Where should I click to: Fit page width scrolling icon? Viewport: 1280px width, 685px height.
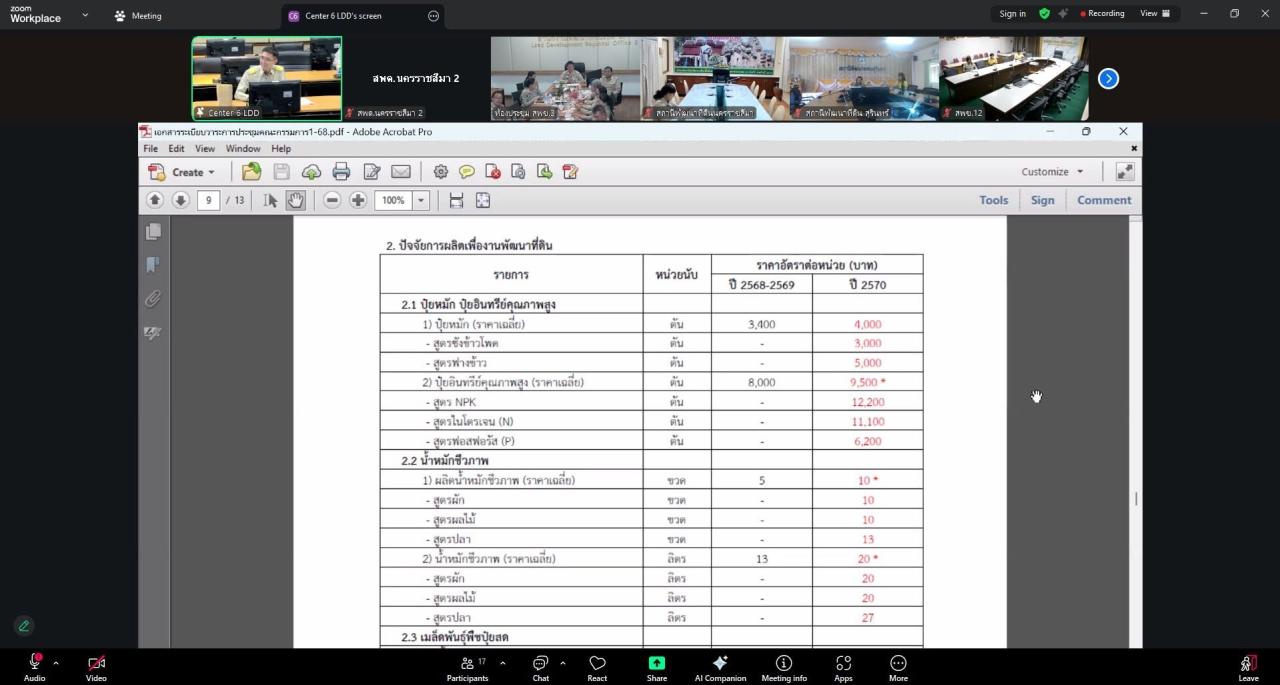(x=456, y=200)
